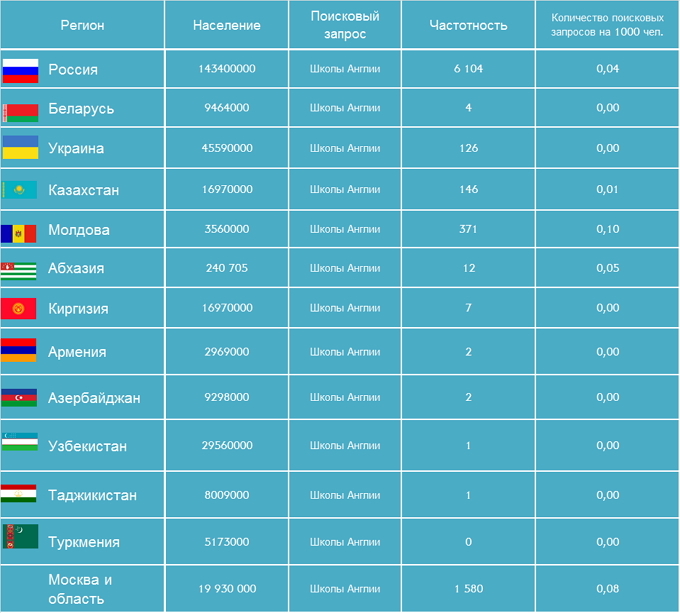This screenshot has height=613, width=680.
Task: Click Russia frequency value 6 104
Action: point(468,68)
